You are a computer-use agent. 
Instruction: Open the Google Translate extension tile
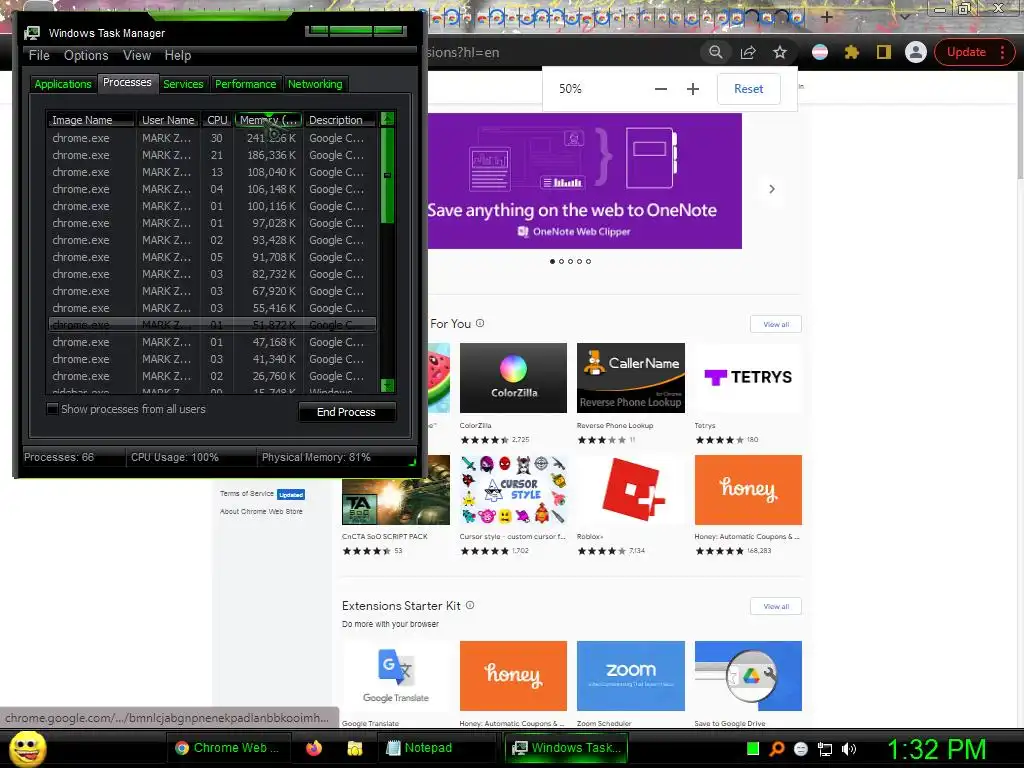click(x=396, y=676)
